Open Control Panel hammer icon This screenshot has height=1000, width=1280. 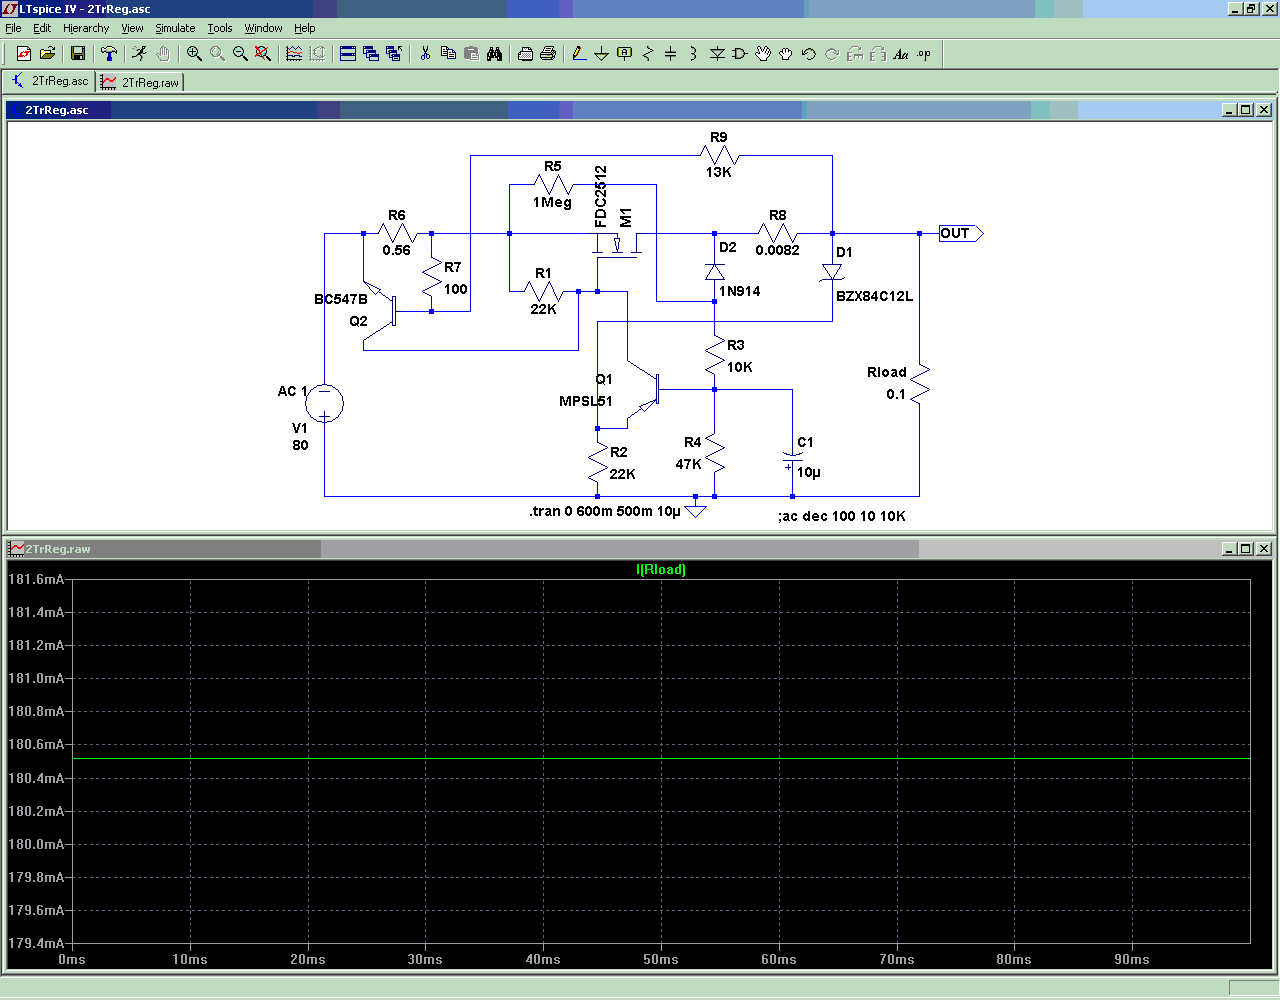pos(109,53)
